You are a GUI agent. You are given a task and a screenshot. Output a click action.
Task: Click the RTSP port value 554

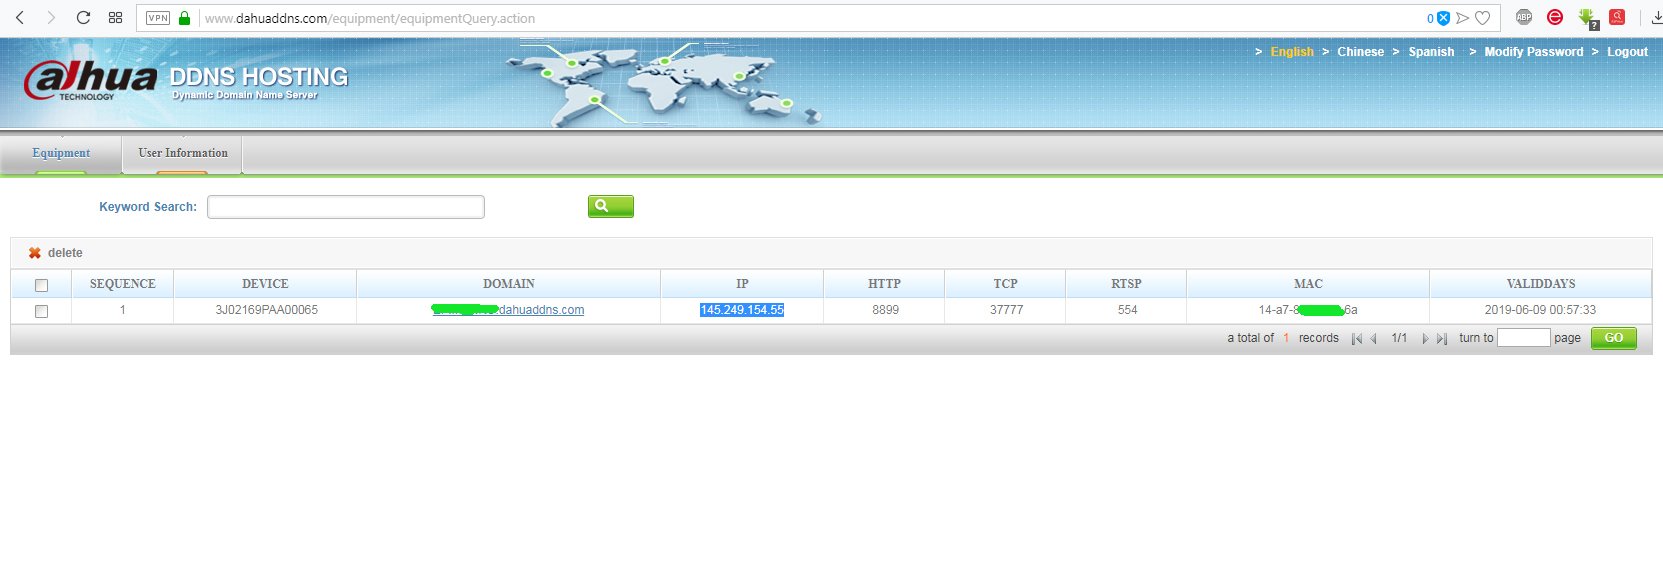pos(1127,310)
